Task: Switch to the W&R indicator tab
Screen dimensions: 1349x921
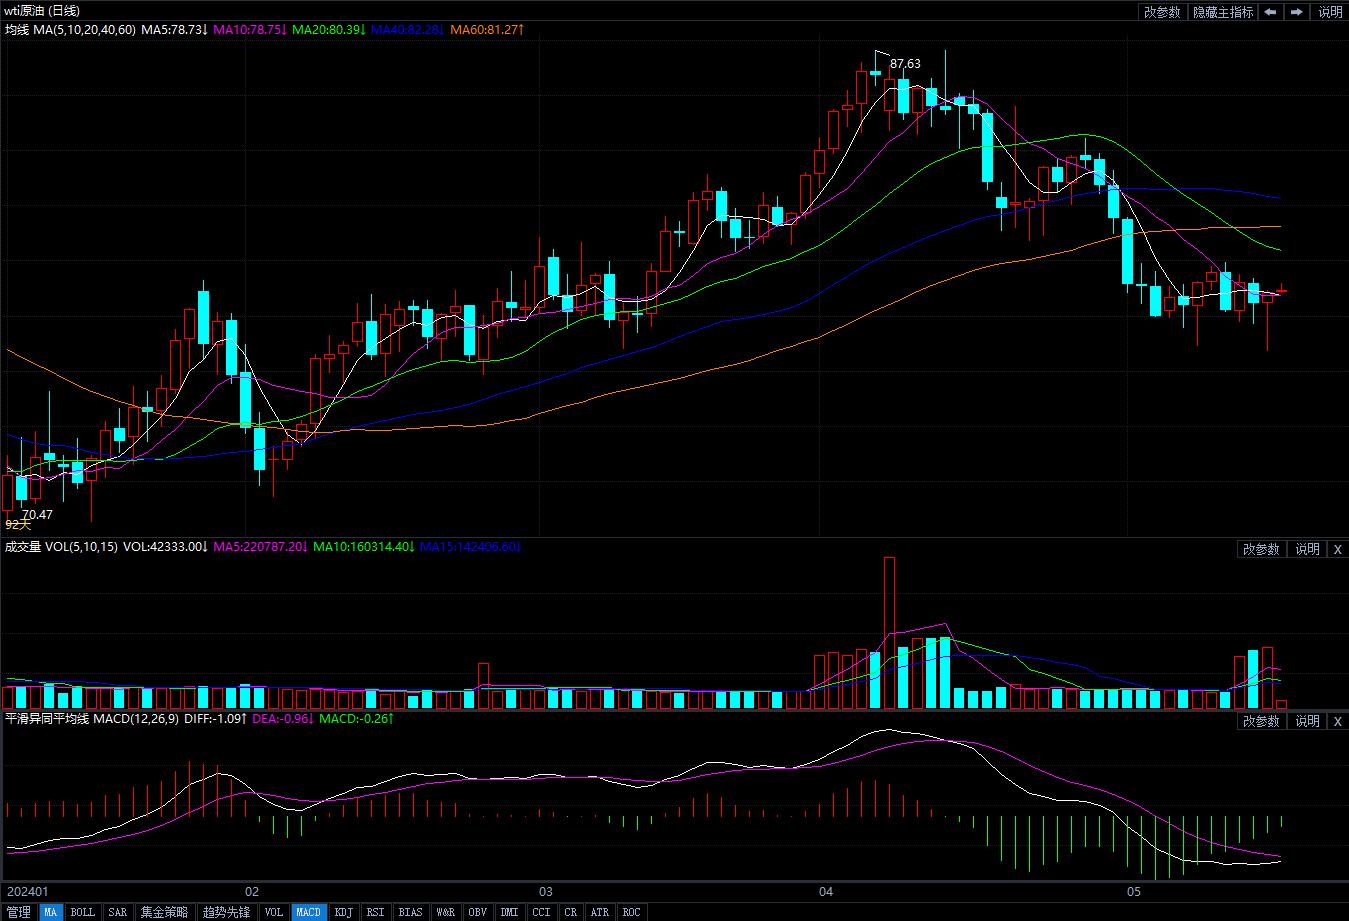Action: 445,912
